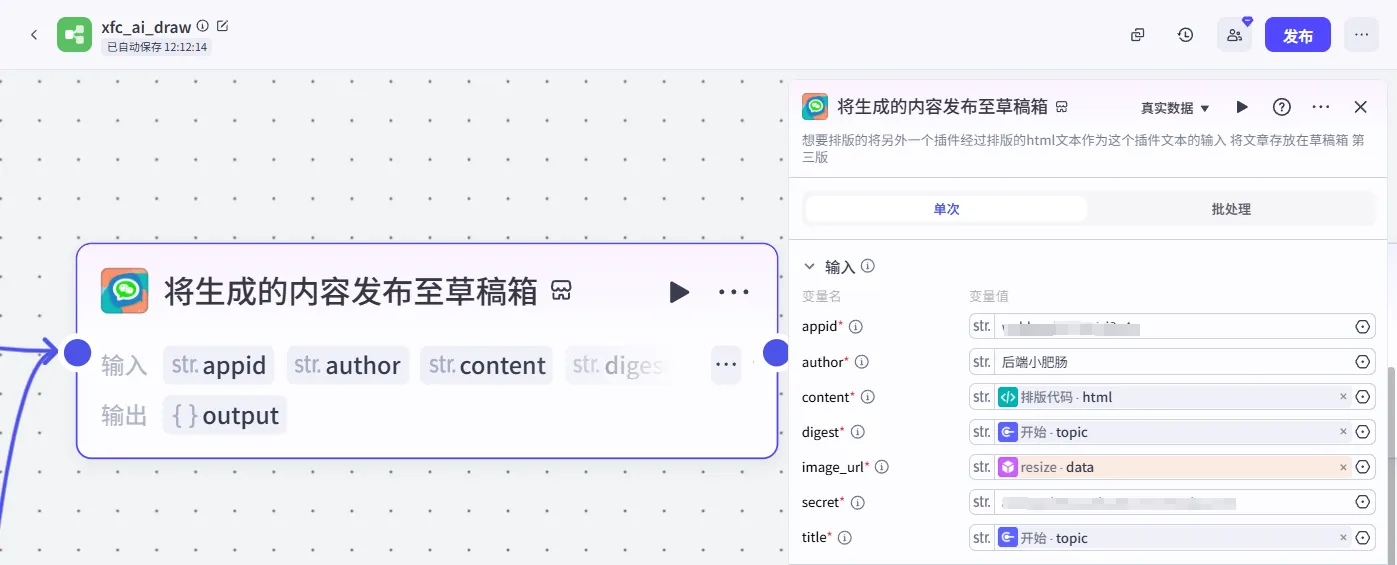Open variable selector for the secret row

click(x=1362, y=502)
